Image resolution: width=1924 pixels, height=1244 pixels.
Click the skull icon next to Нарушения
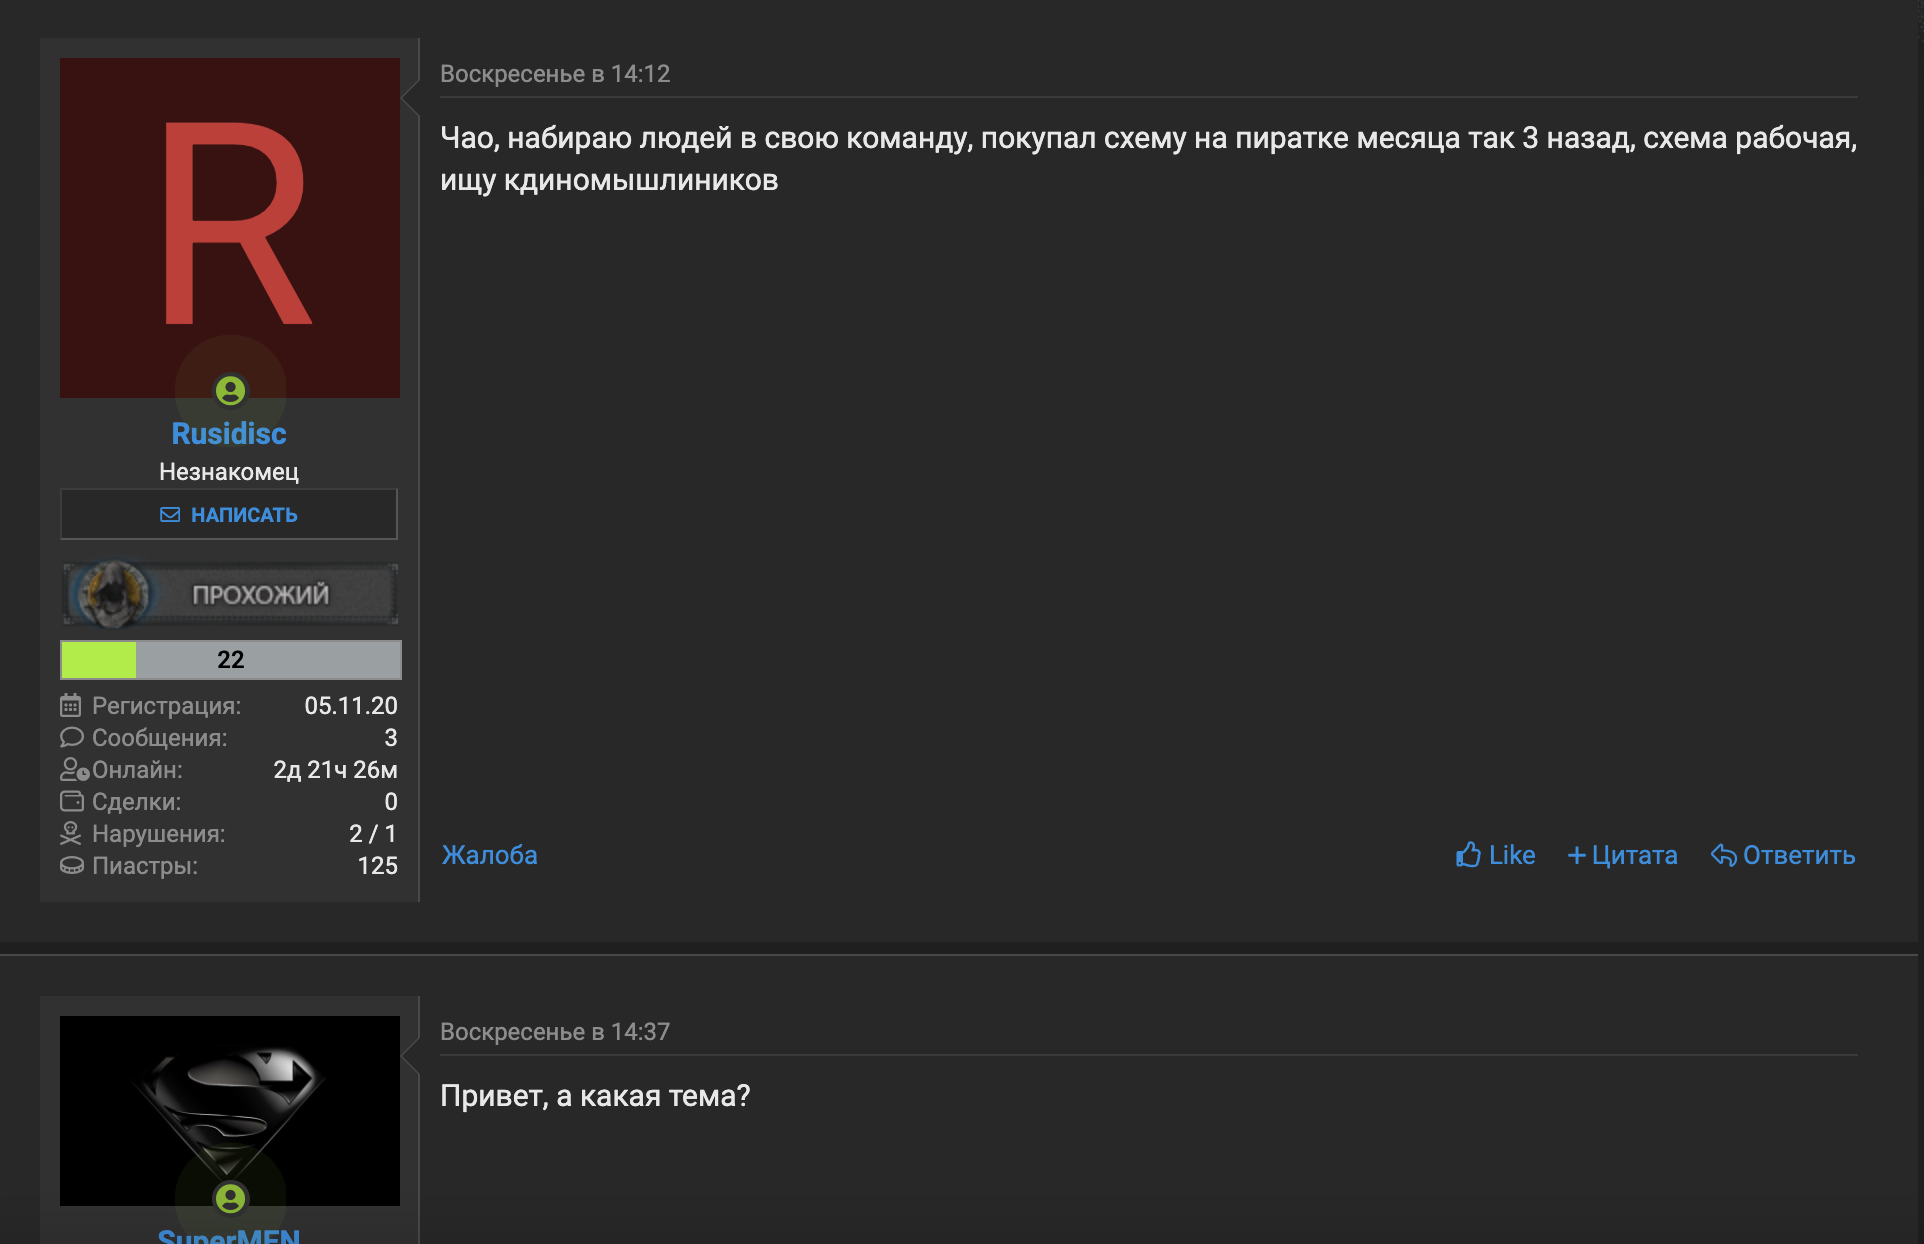coord(71,833)
